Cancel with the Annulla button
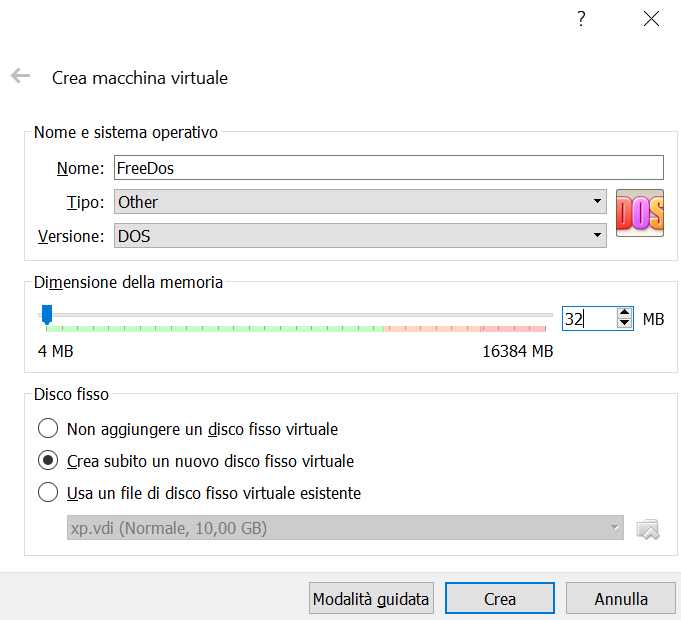The image size is (681, 620). pos(620,599)
